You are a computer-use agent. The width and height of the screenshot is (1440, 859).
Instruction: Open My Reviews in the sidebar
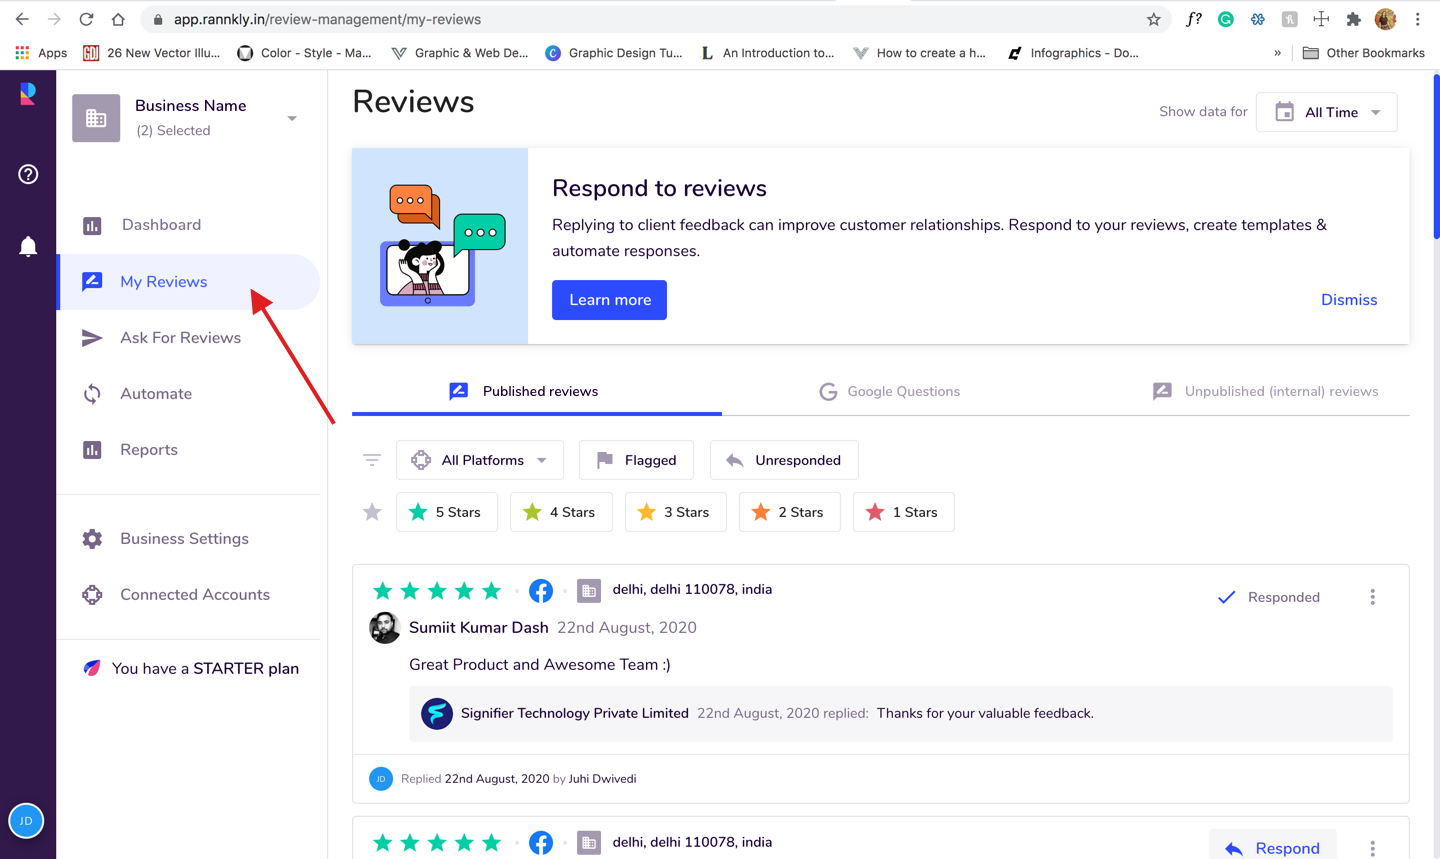coord(188,282)
